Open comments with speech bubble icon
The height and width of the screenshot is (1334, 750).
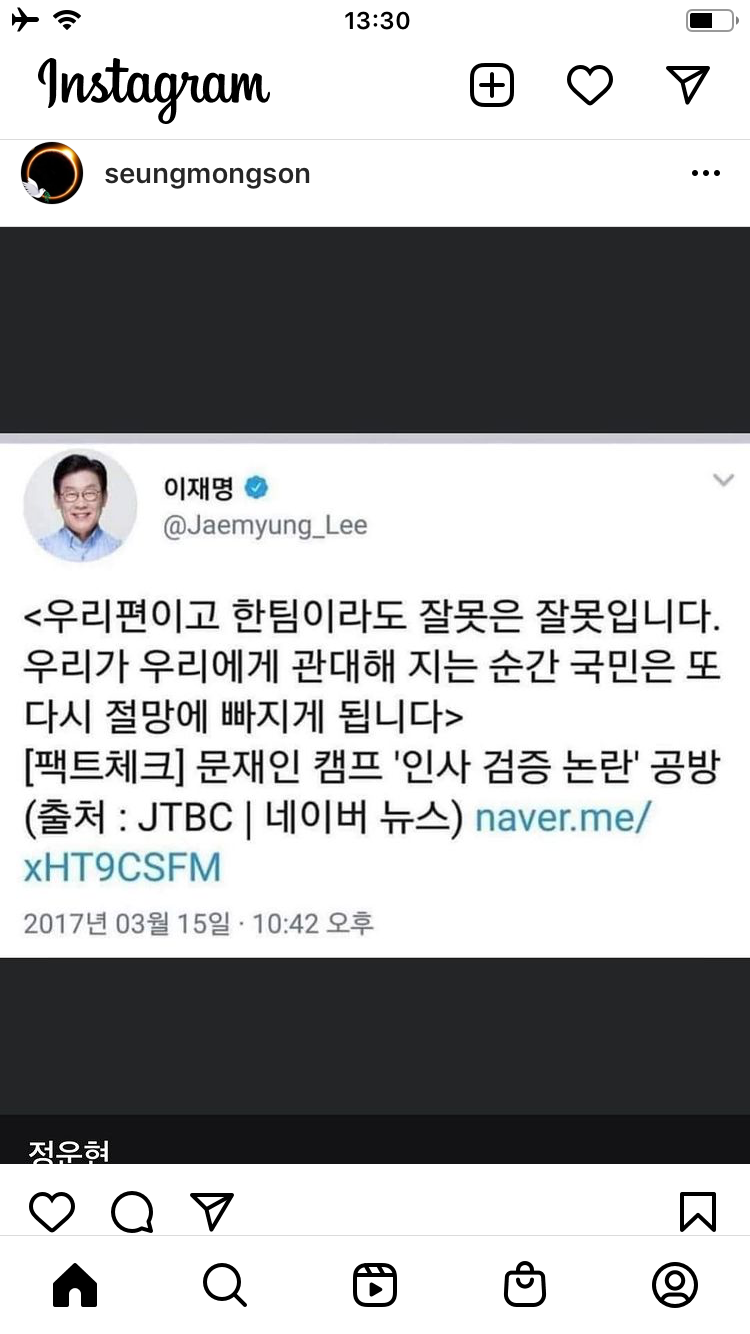pyautogui.click(x=132, y=1212)
